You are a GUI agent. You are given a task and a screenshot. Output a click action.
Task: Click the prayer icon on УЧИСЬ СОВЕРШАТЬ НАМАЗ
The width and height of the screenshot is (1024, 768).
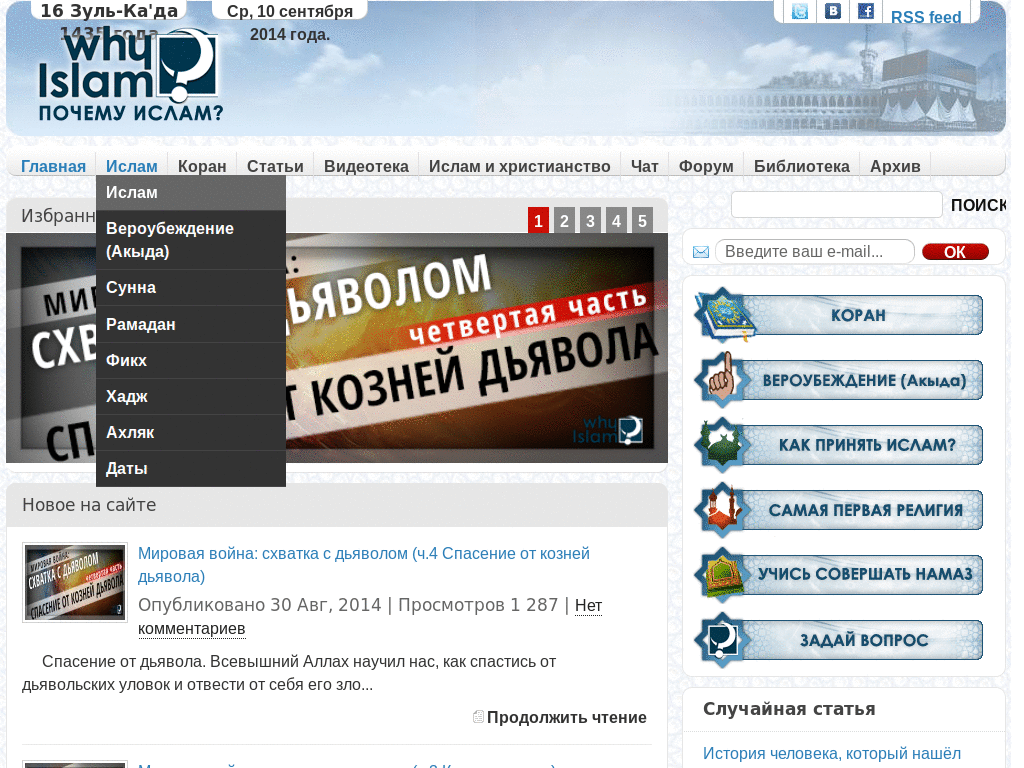723,574
